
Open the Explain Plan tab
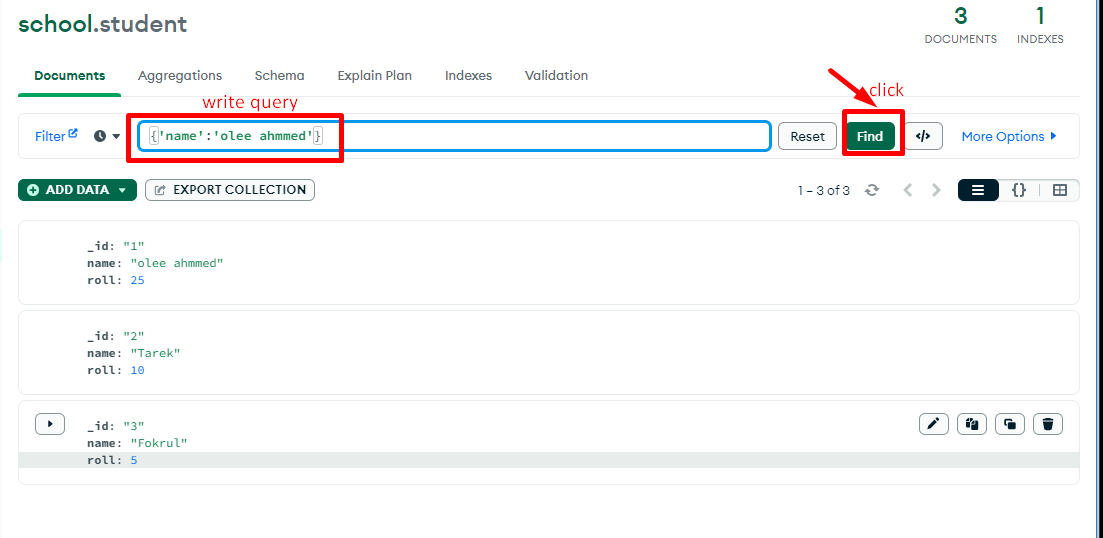click(374, 76)
